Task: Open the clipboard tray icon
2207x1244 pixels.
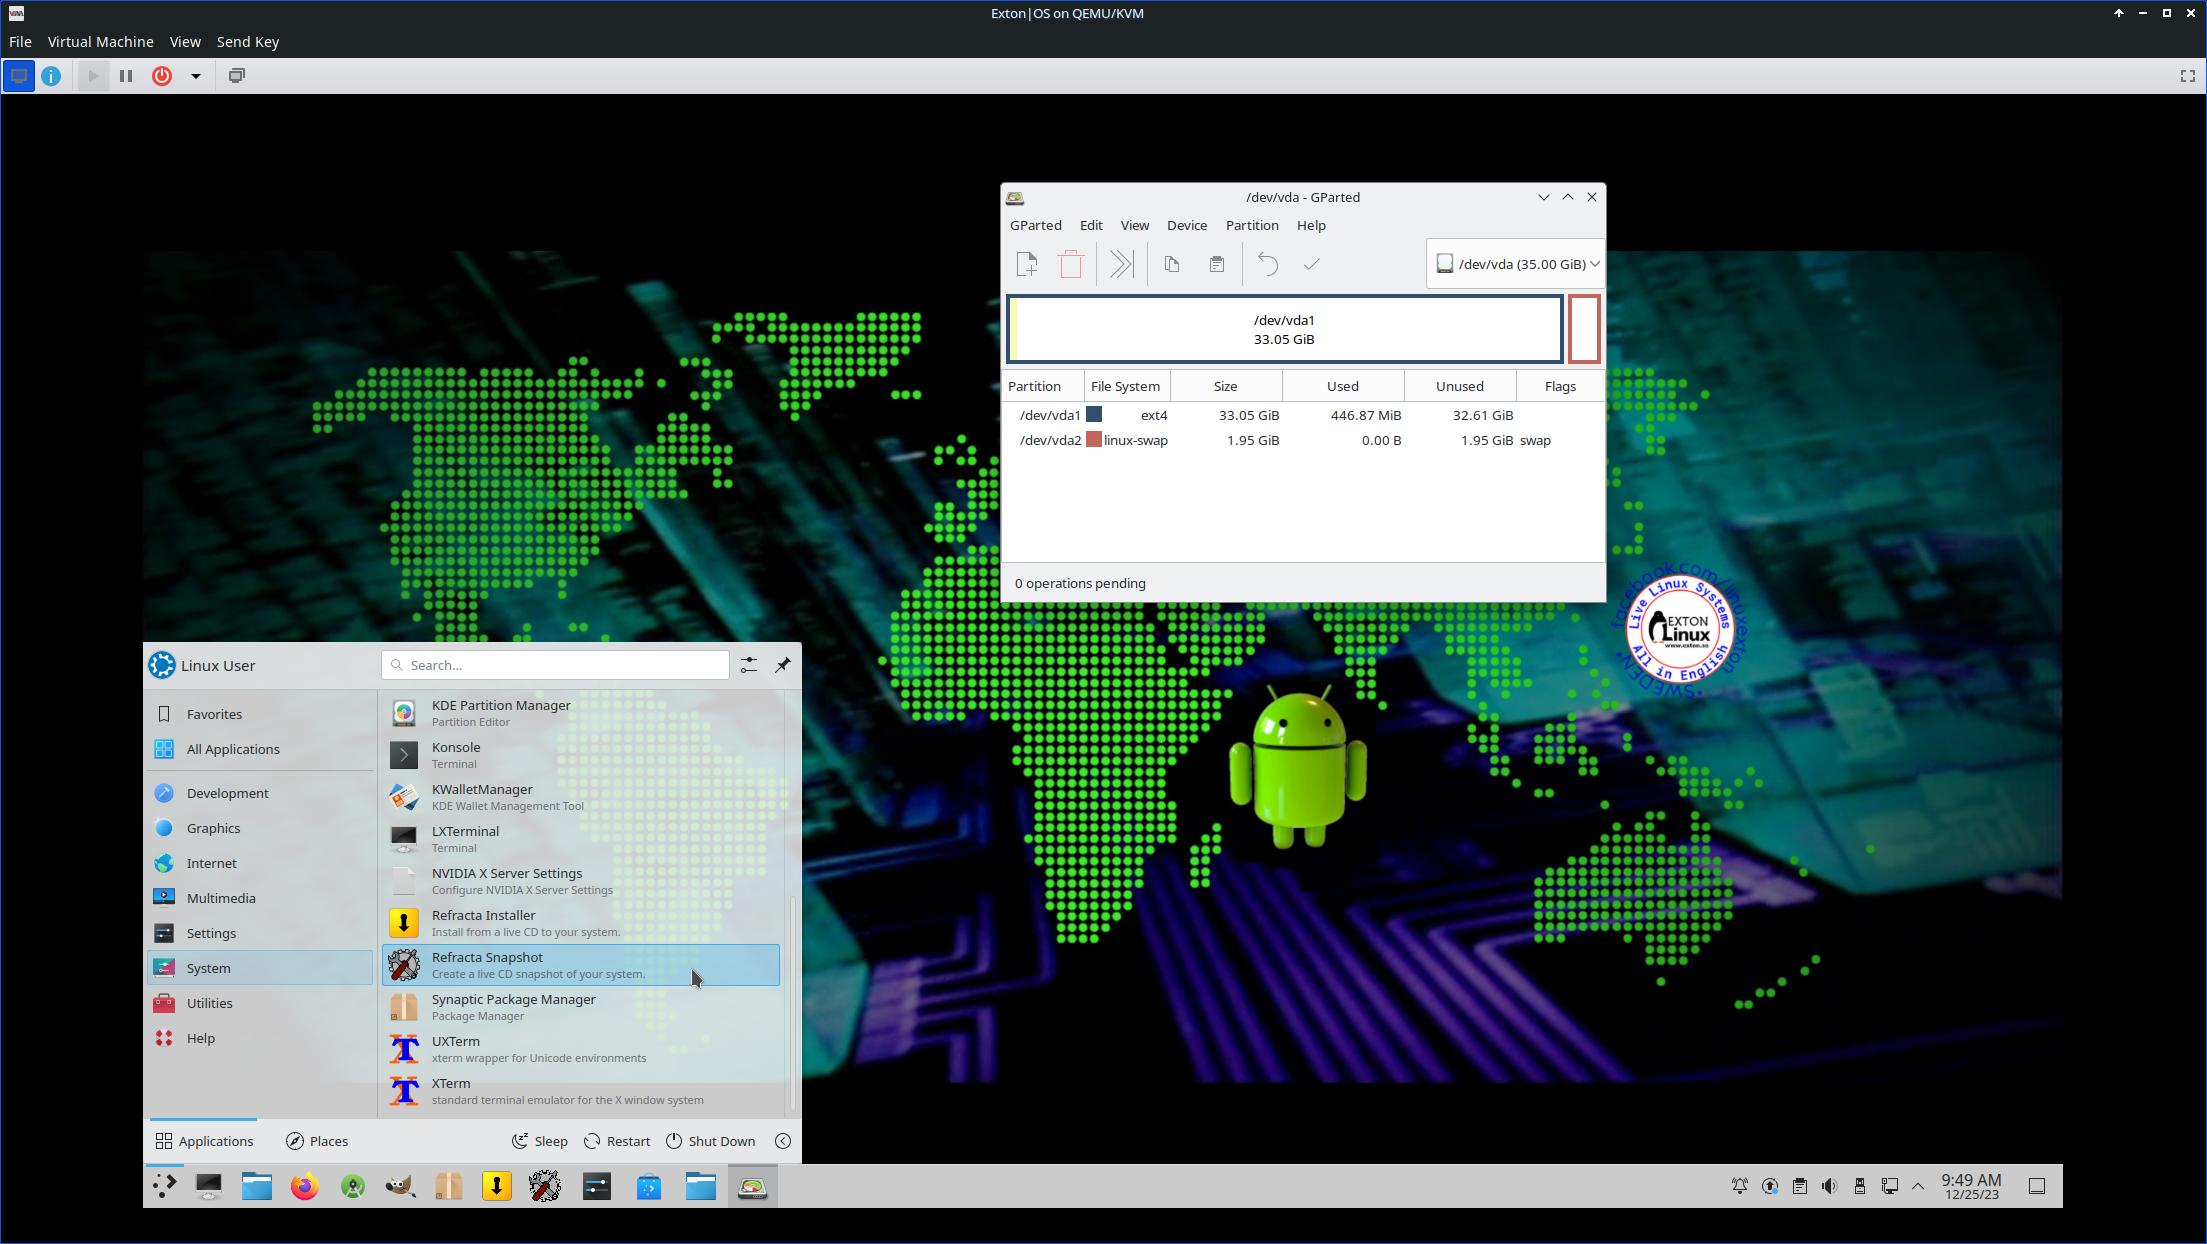Action: (x=1799, y=1186)
